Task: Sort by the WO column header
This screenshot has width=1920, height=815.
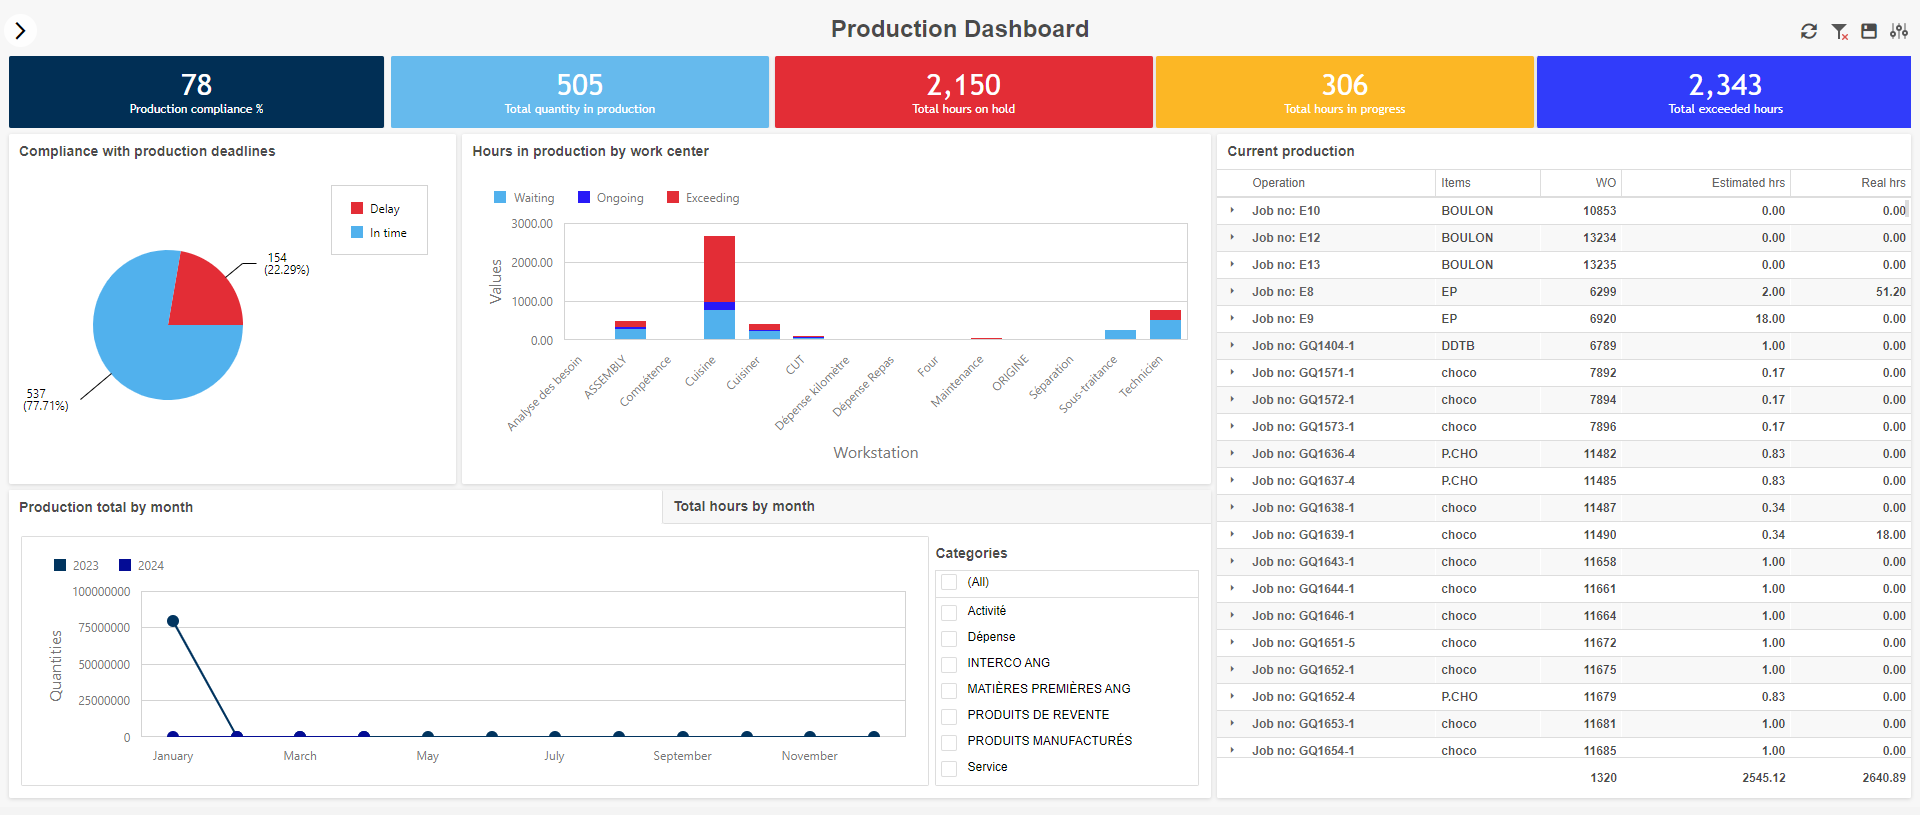Action: pyautogui.click(x=1580, y=183)
